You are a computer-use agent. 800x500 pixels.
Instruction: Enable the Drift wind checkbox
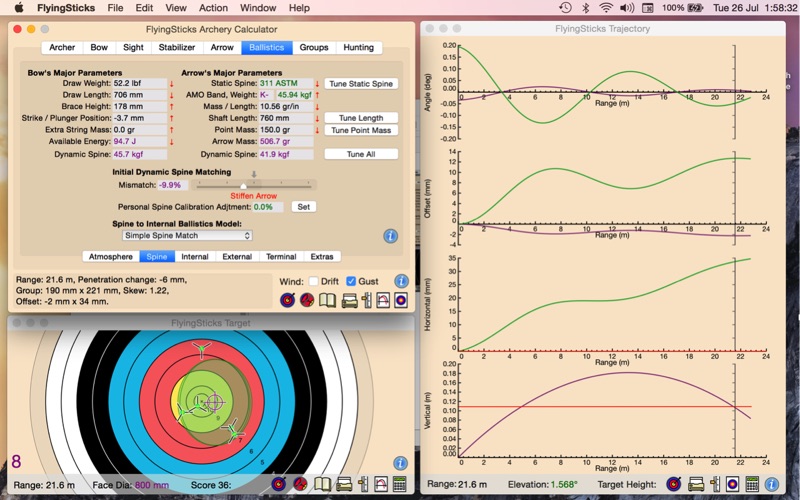tap(313, 281)
